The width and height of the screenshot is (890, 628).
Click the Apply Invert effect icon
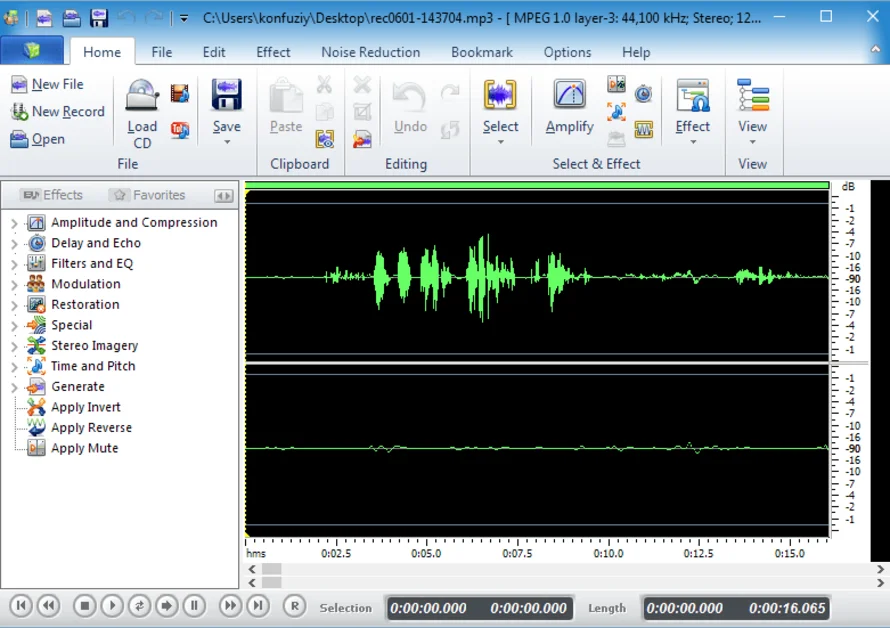[x=36, y=407]
